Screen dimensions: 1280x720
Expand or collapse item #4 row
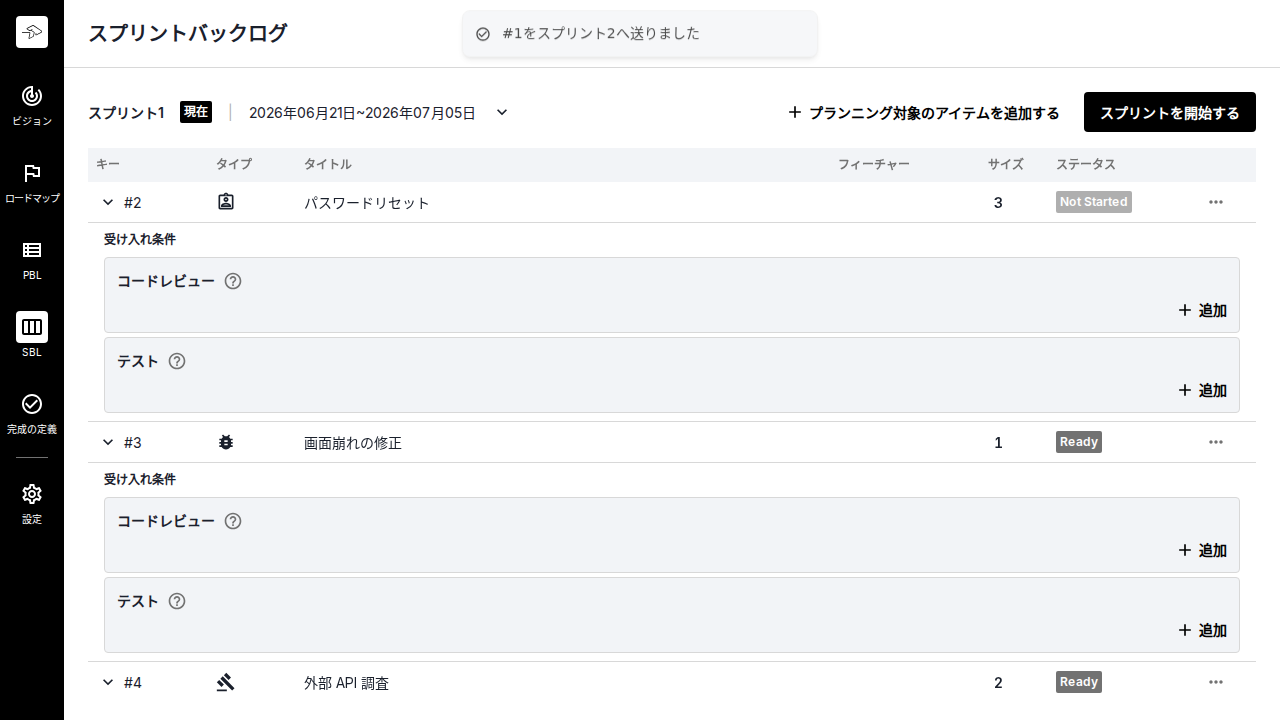pos(108,682)
